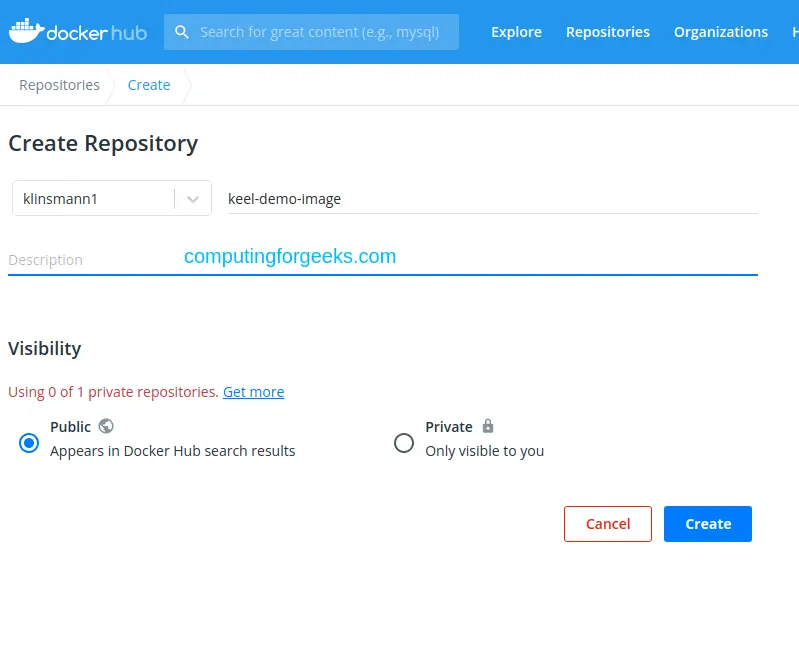The height and width of the screenshot is (658, 799).
Task: Click 'Using 0 of 1 private repositories' text
Action: (x=113, y=391)
